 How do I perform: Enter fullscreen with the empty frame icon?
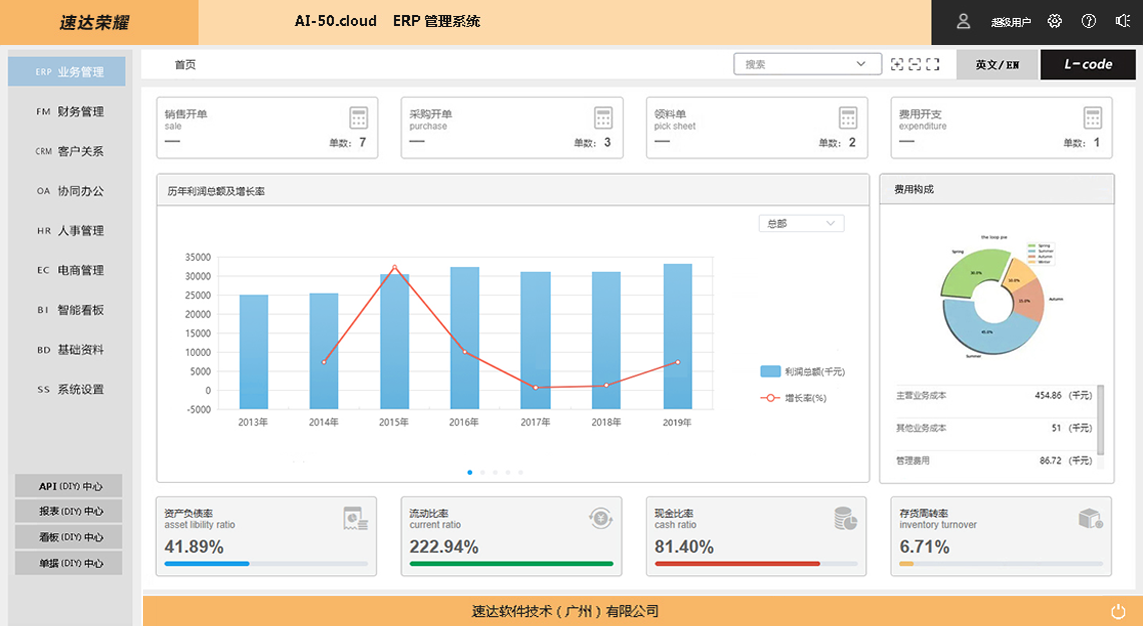click(x=933, y=64)
